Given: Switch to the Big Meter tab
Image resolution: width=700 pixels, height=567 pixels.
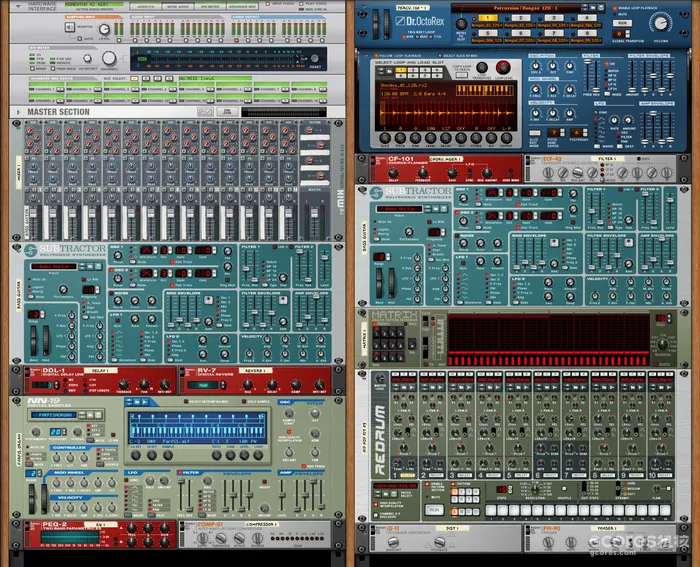Looking at the screenshot, I should (x=210, y=6).
